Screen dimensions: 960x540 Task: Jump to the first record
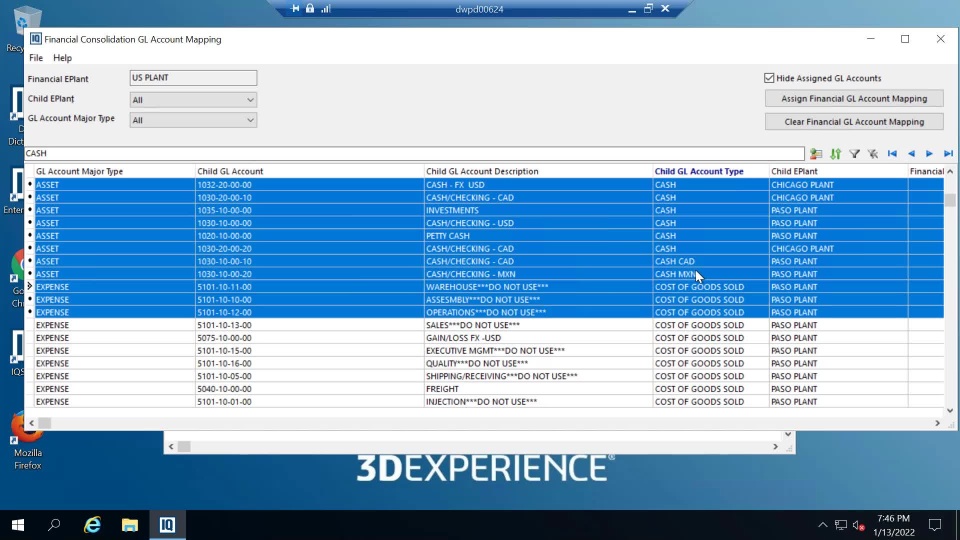[892, 154]
